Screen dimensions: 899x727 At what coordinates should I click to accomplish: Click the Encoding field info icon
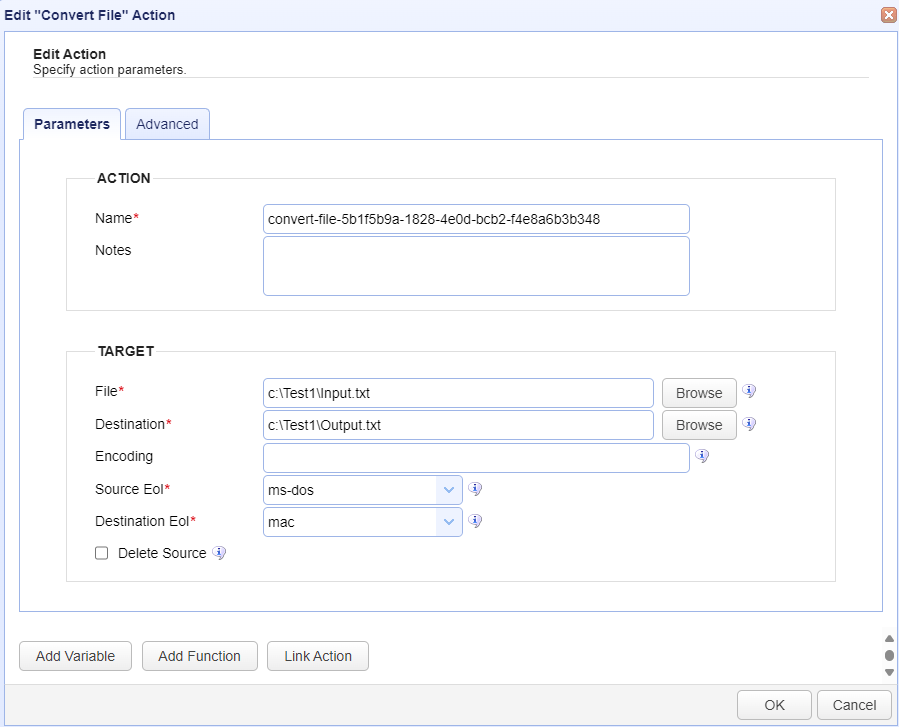click(702, 456)
